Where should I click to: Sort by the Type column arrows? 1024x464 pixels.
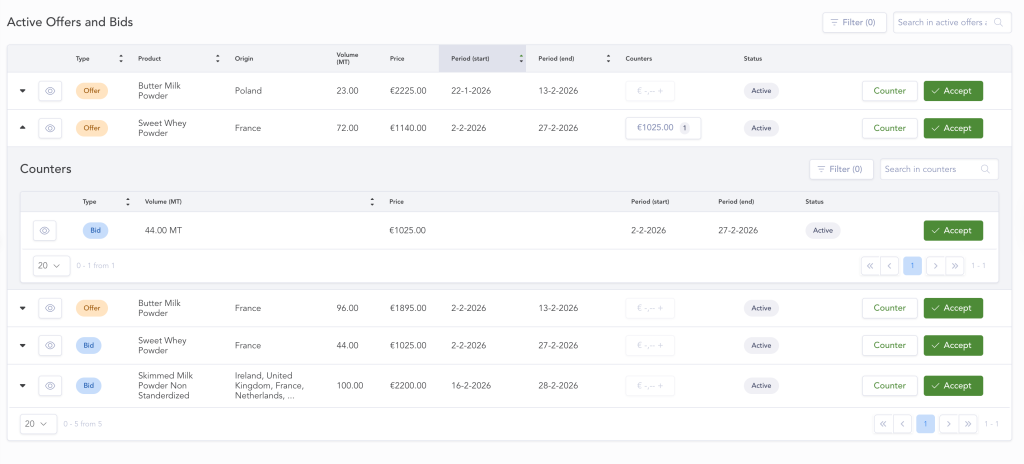(121, 58)
